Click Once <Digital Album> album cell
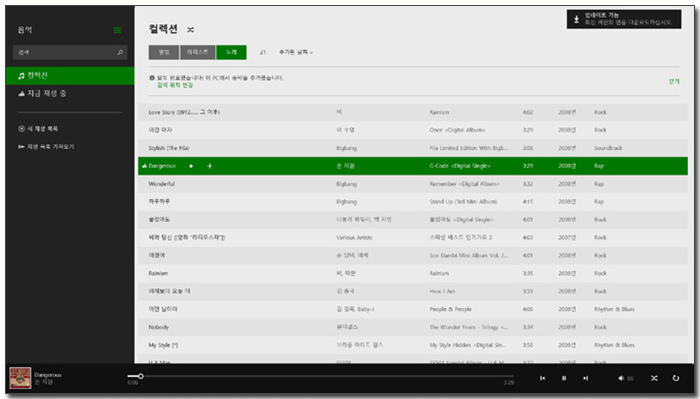Viewport: 700px width, 399px height. [x=457, y=130]
